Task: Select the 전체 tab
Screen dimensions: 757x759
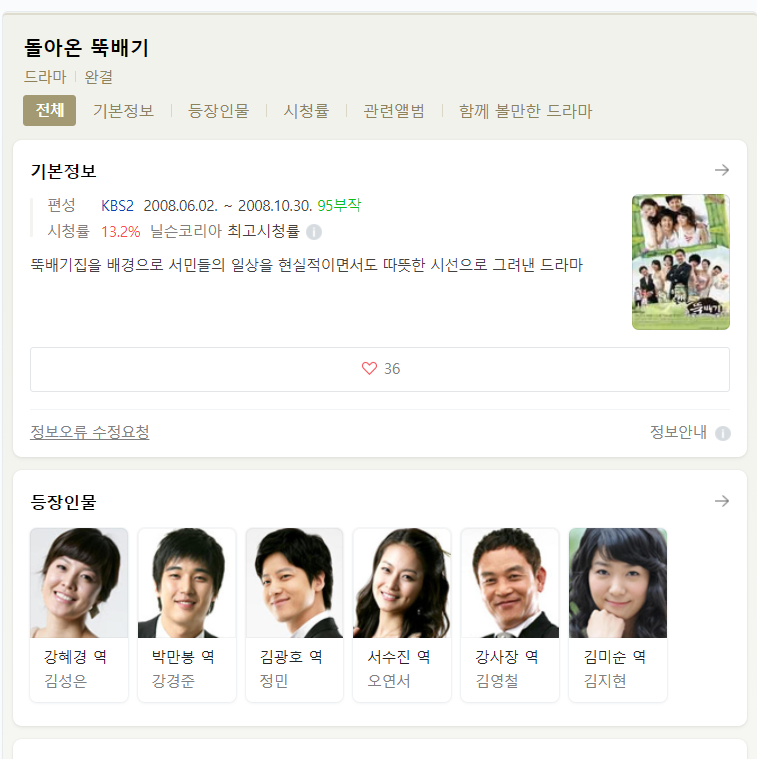Action: (x=49, y=110)
